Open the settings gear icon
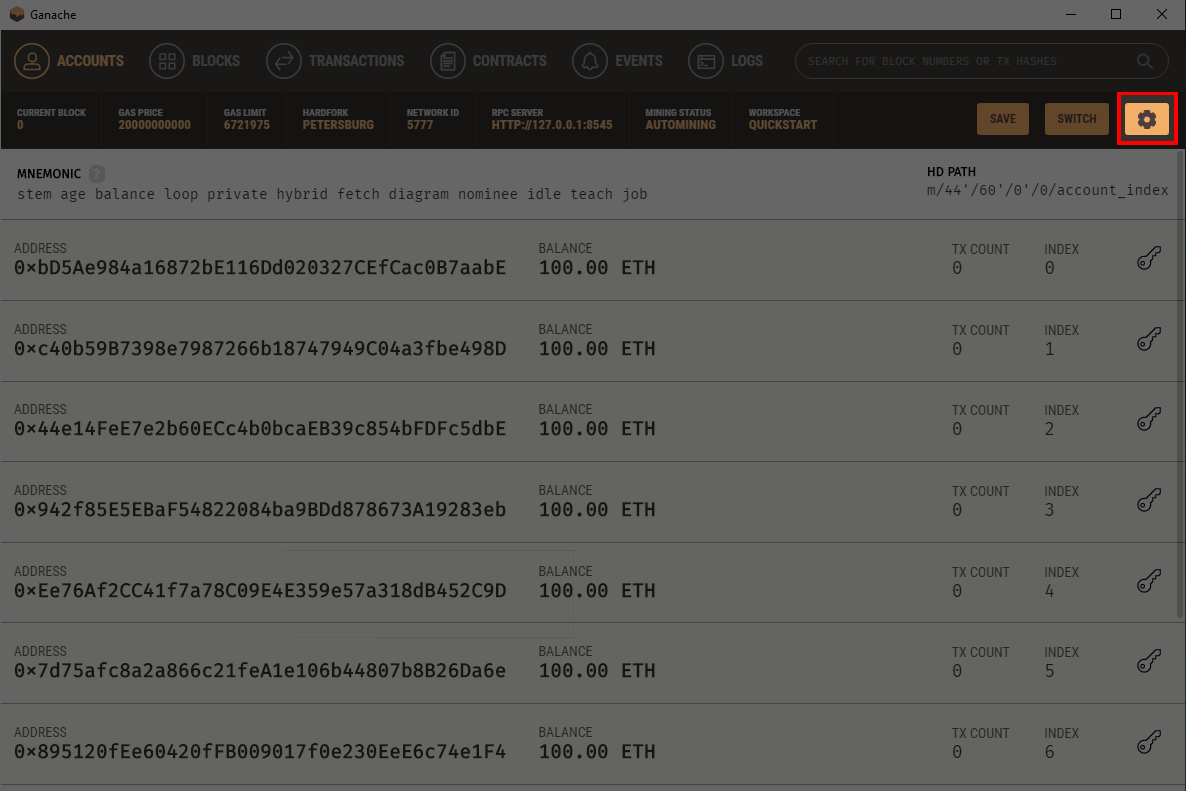Image resolution: width=1186 pixels, height=791 pixels. tap(1147, 119)
